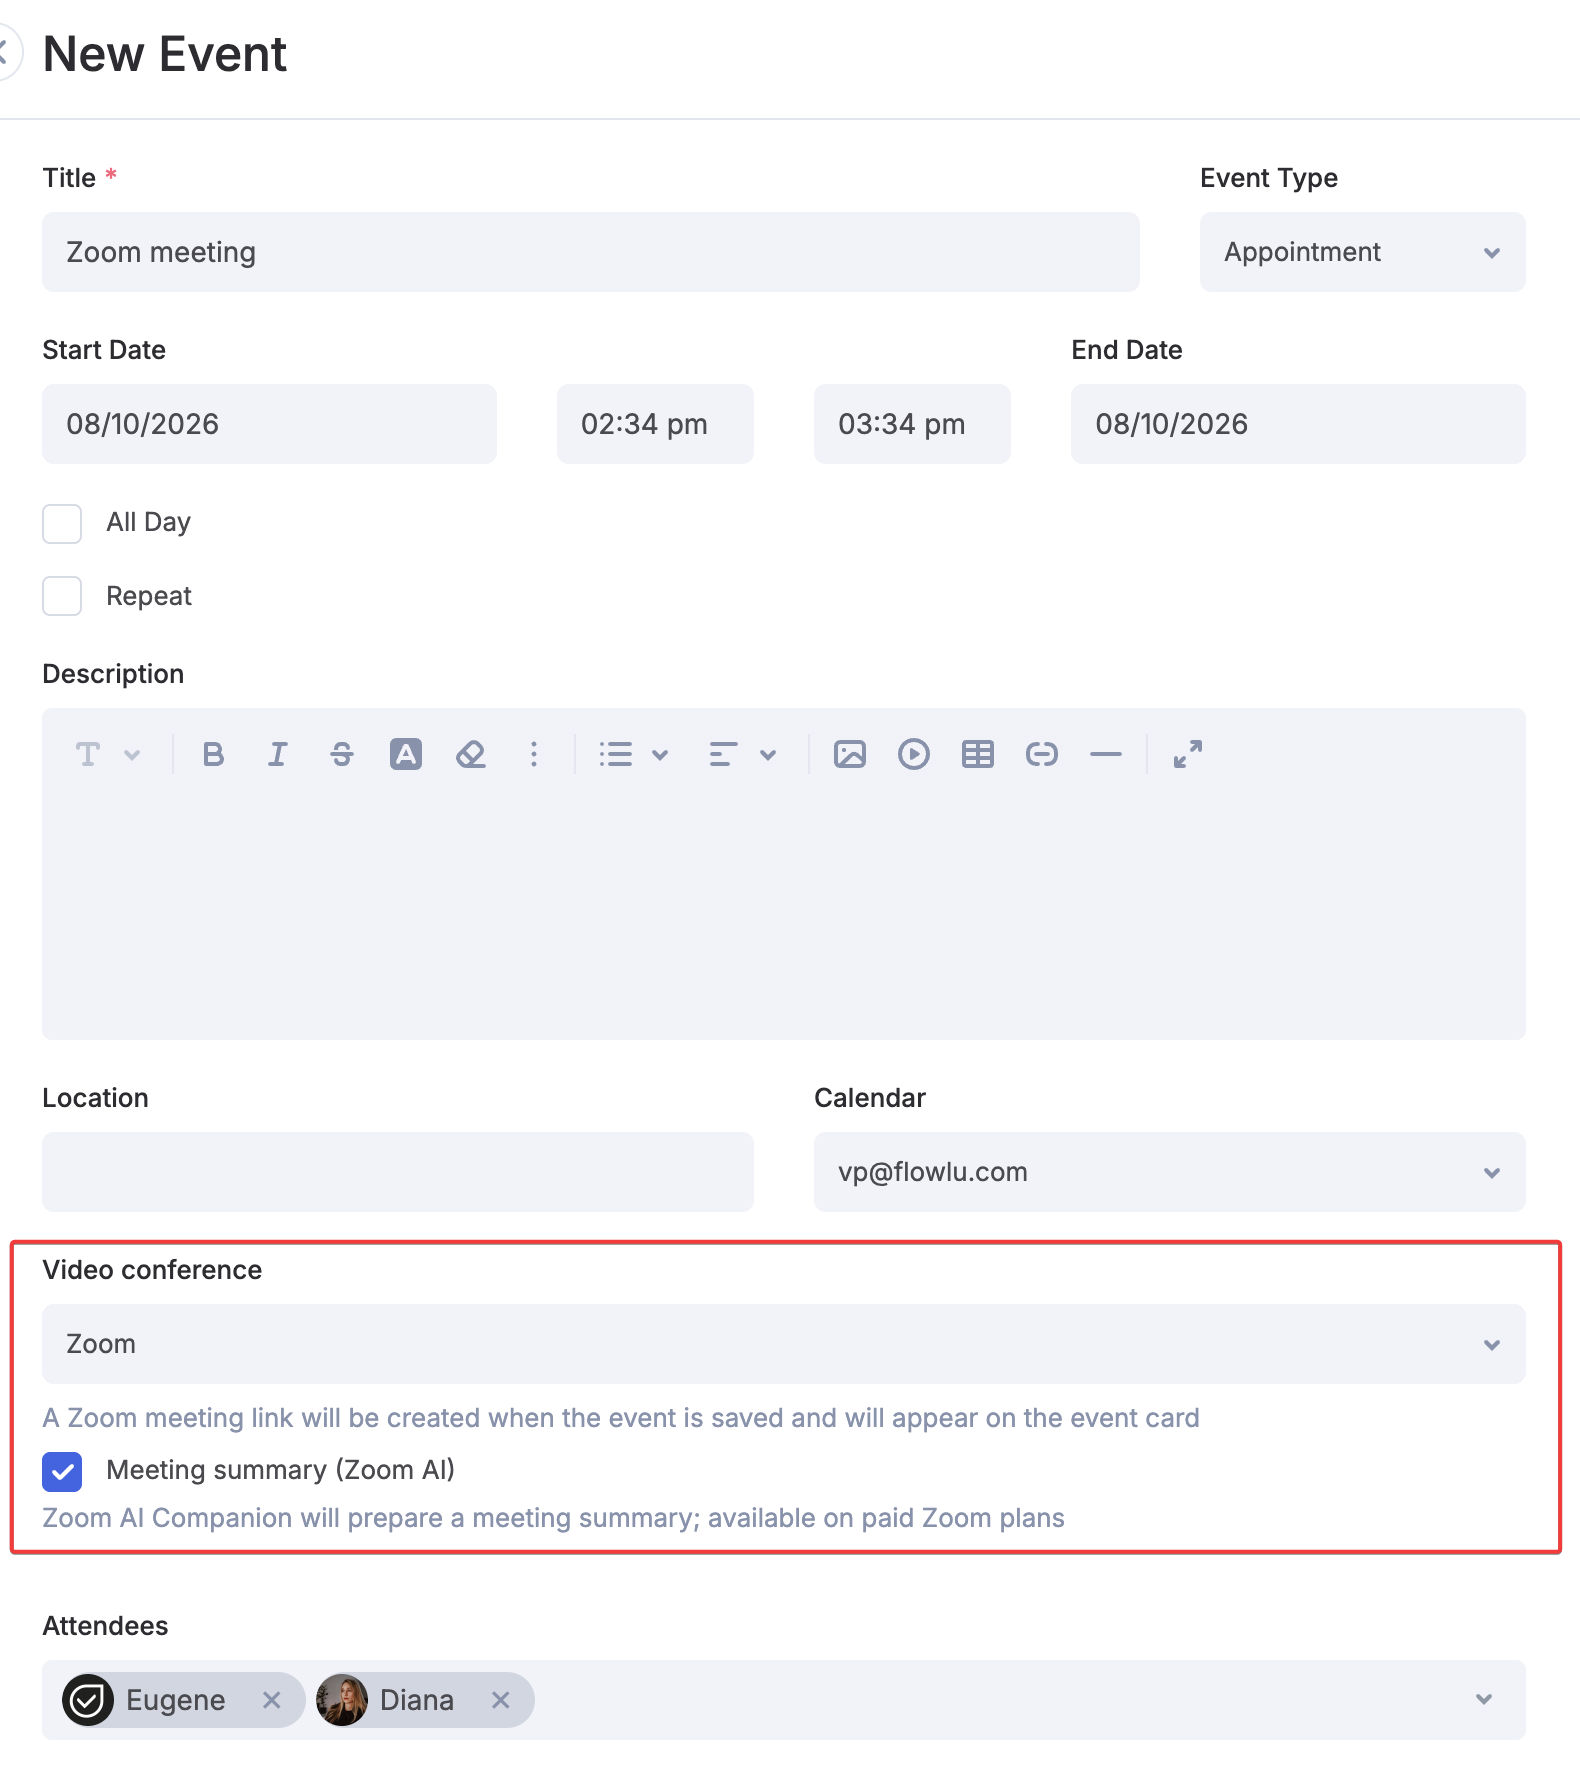Open the Video conference dropdown
Viewport: 1580px width, 1784px height.
784,1344
